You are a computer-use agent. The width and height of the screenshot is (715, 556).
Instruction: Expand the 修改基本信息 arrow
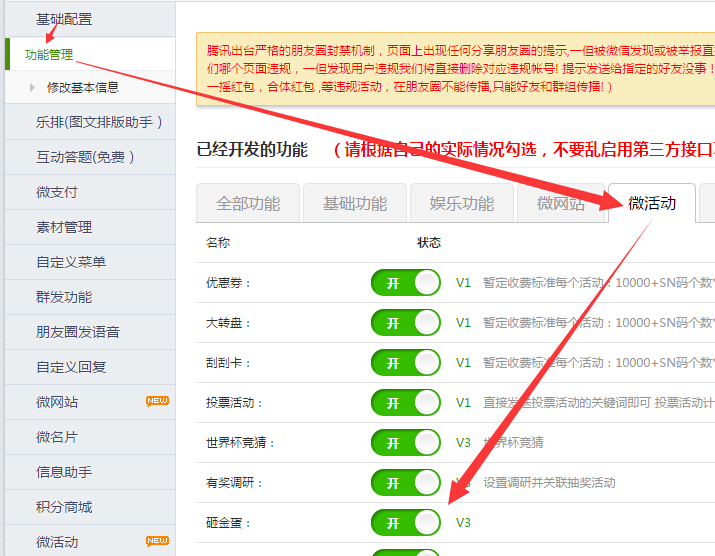[x=33, y=88]
